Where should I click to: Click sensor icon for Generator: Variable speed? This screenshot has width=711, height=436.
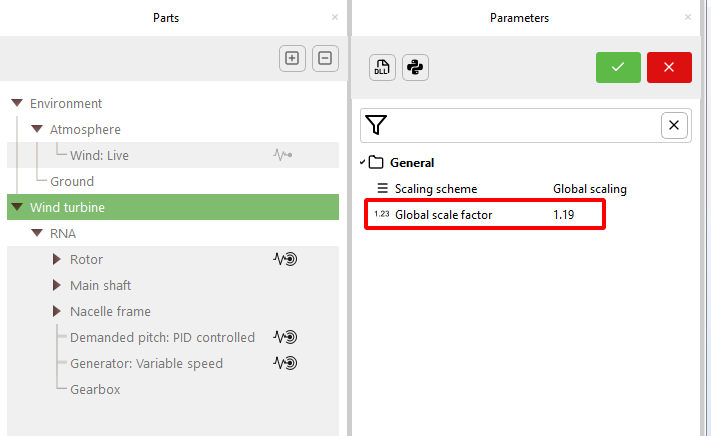285,363
